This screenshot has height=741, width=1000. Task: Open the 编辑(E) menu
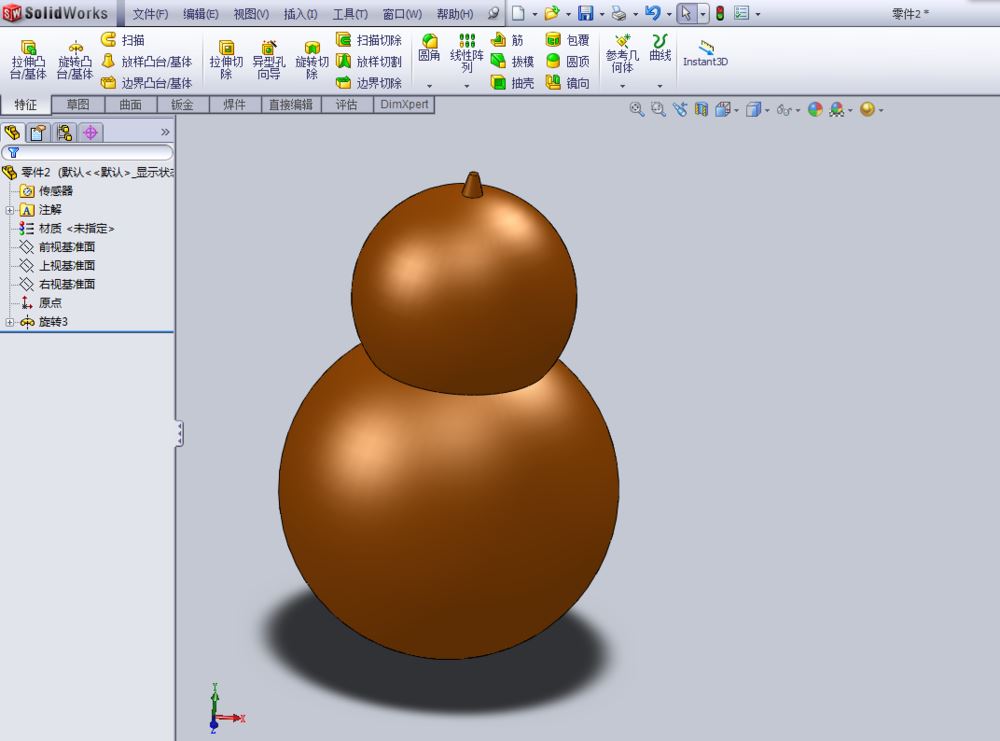click(201, 14)
